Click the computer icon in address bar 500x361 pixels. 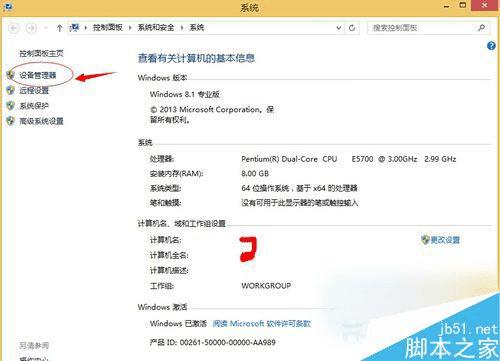point(75,27)
